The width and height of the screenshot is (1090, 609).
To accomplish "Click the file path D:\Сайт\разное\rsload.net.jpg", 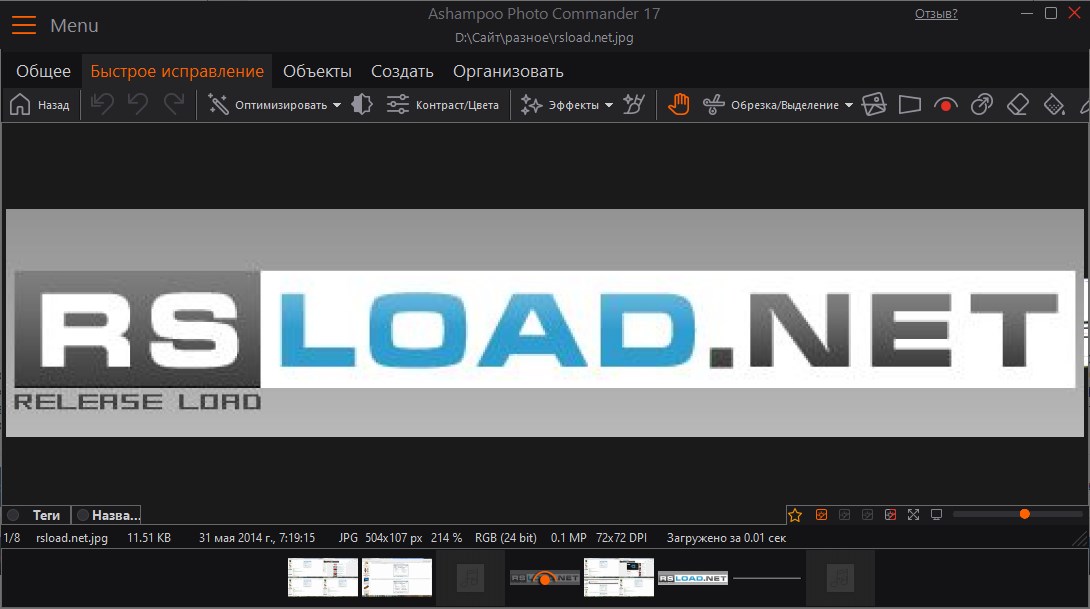I will [544, 38].
